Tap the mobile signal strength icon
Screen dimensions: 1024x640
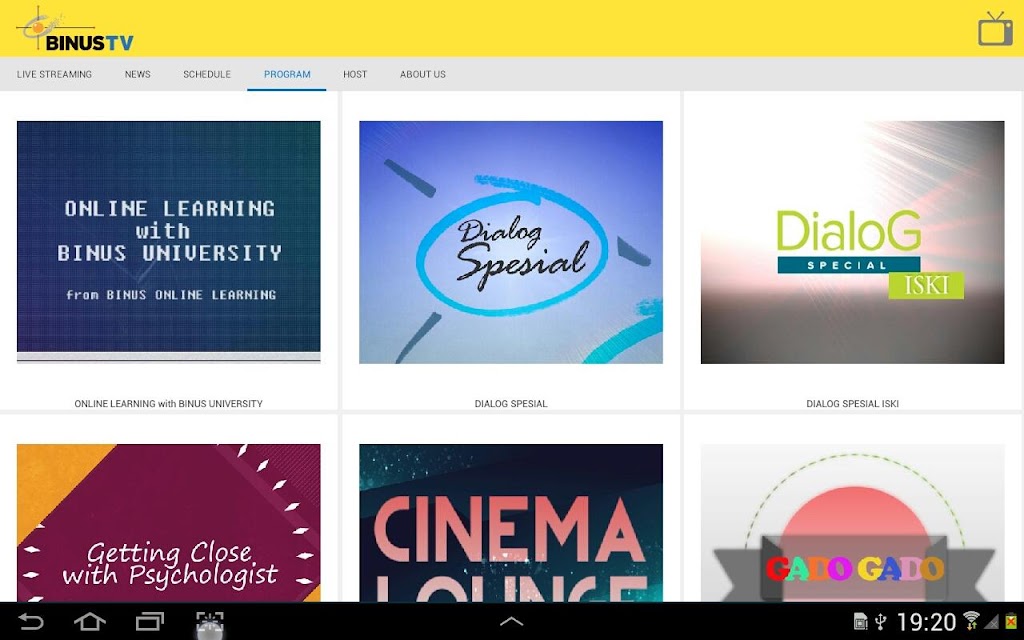point(991,621)
